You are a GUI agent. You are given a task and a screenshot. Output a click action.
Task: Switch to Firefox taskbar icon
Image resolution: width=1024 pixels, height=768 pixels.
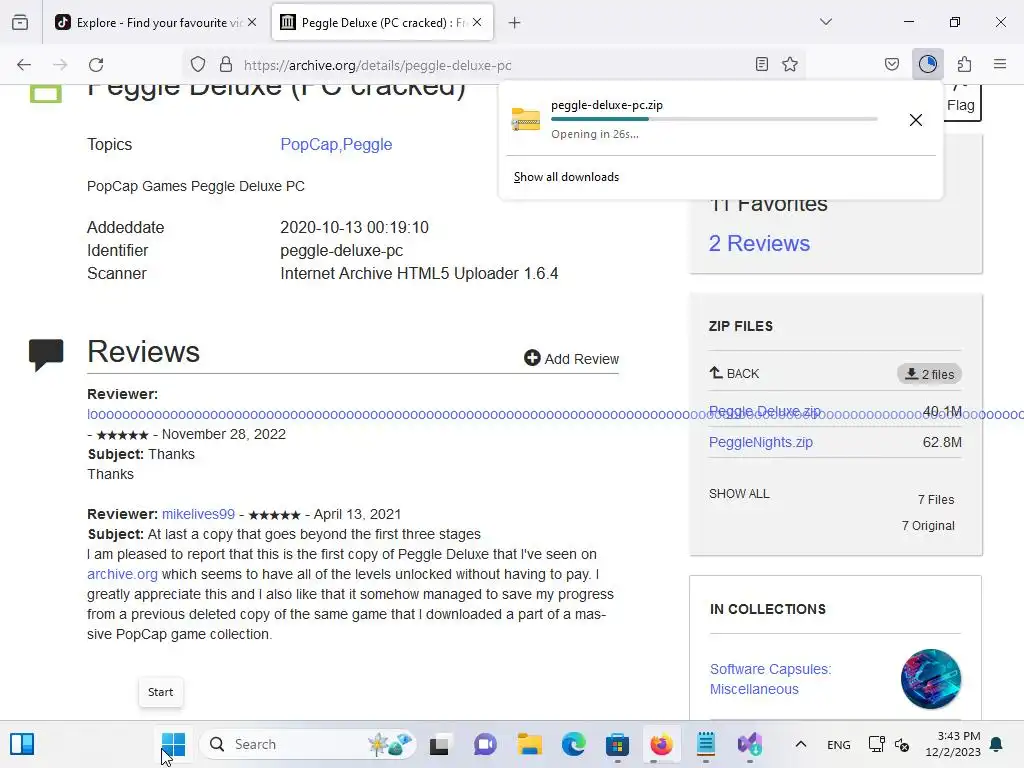(662, 744)
